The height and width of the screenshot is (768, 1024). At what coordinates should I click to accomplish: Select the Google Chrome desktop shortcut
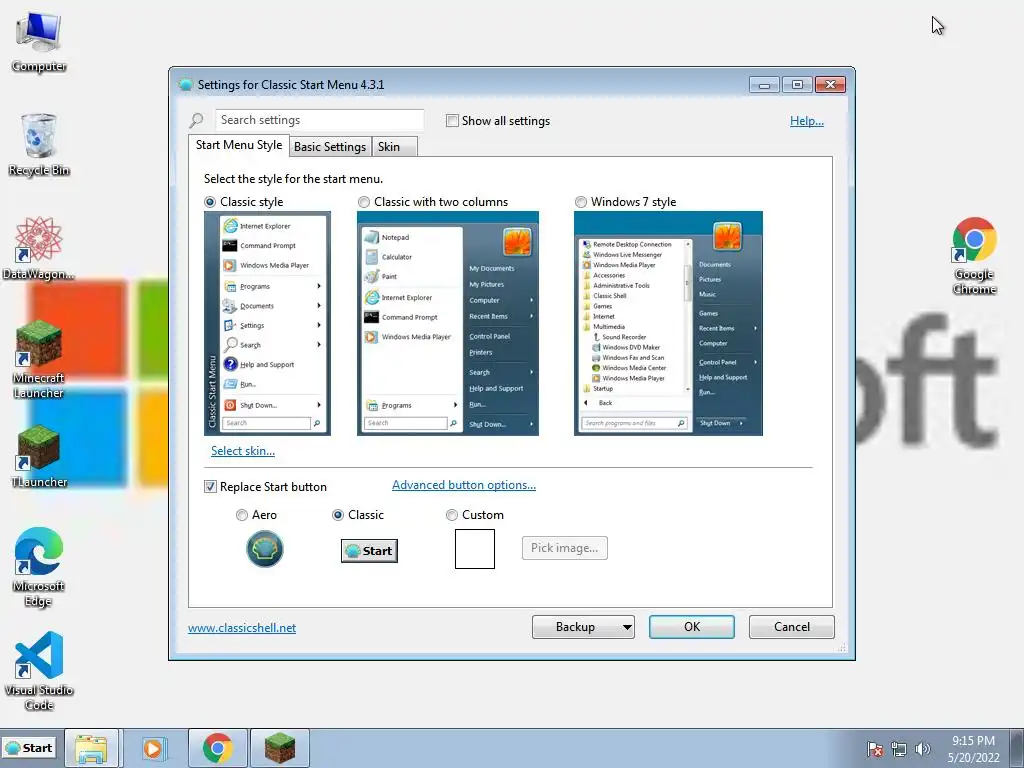[974, 255]
